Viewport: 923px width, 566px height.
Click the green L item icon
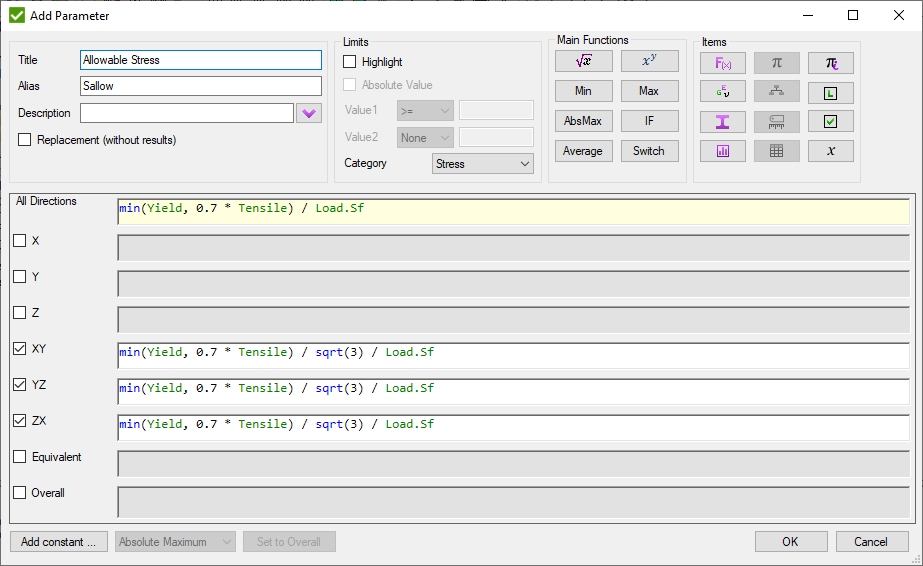(830, 92)
